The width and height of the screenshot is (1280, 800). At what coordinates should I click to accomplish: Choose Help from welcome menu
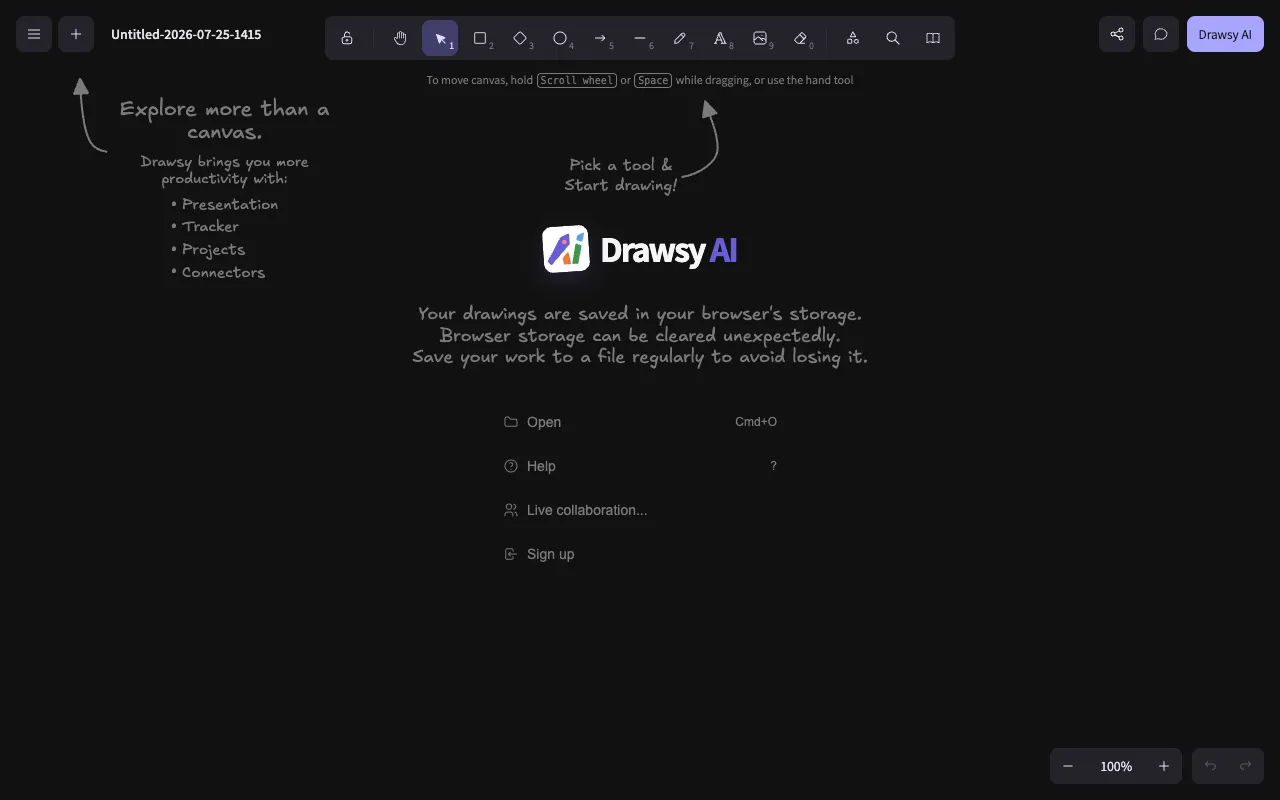pyautogui.click(x=640, y=466)
